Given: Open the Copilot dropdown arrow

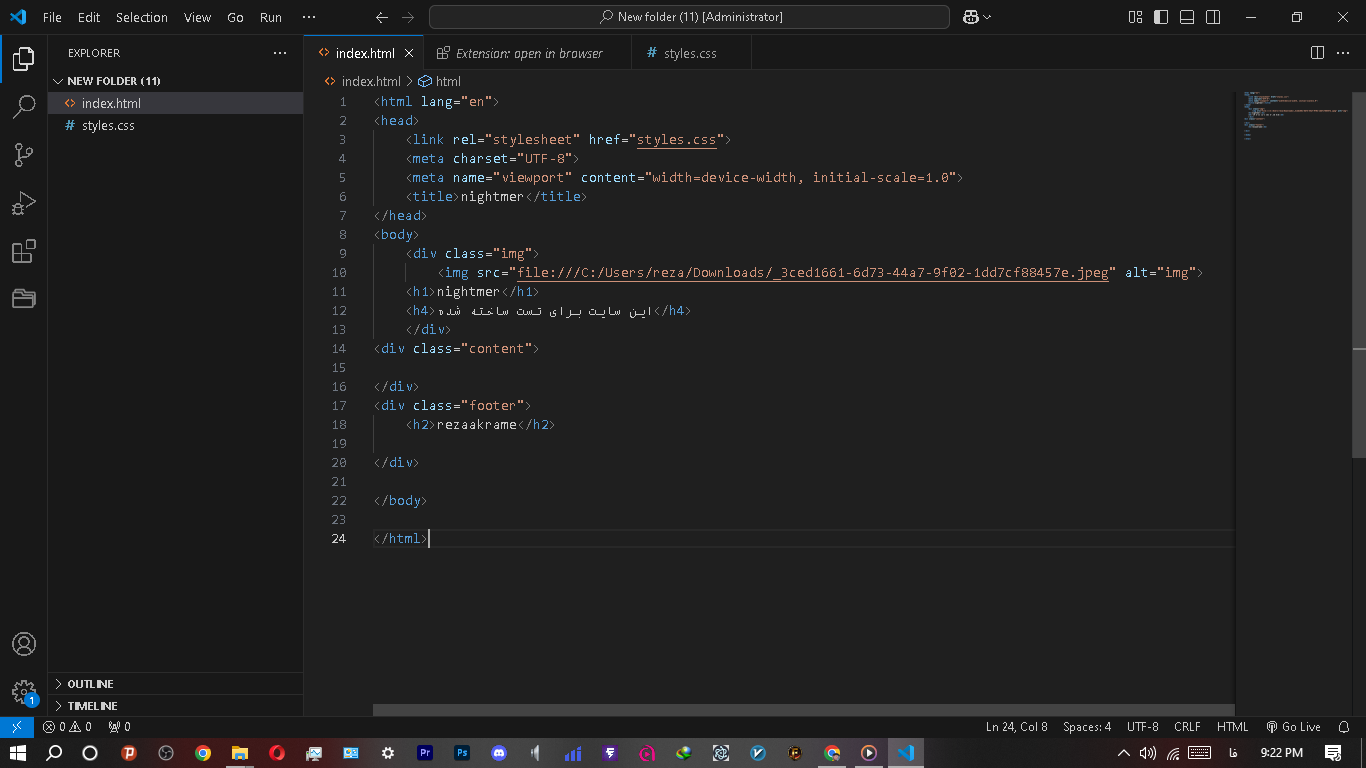Looking at the screenshot, I should point(988,17).
